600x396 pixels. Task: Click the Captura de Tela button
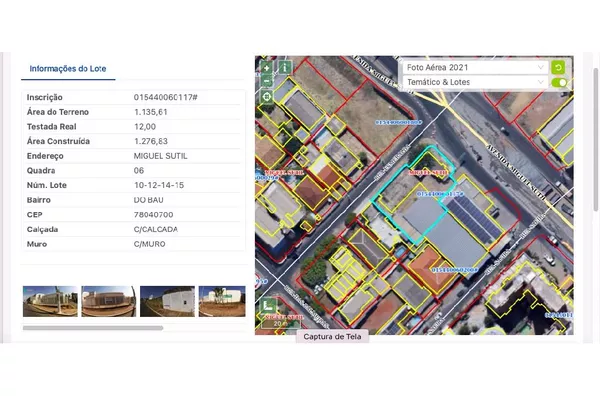[x=332, y=337]
